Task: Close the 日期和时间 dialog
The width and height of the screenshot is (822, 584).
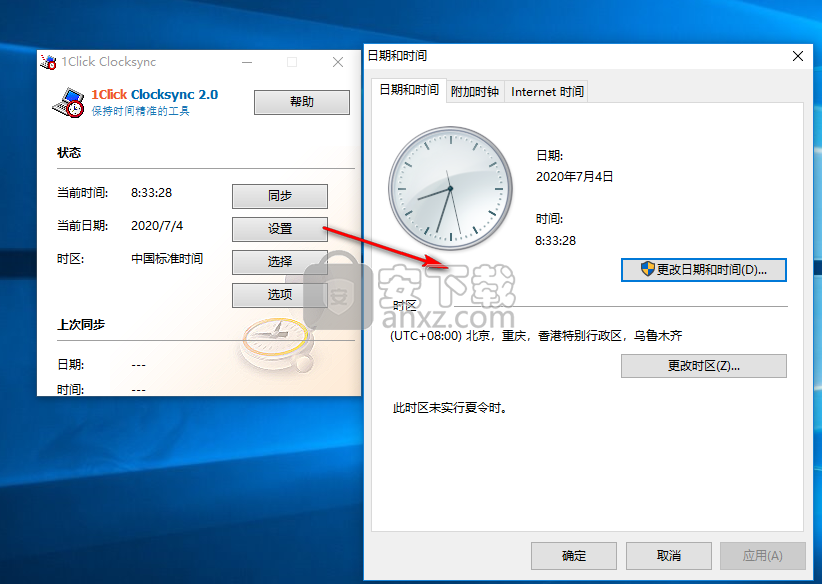Action: pos(798,56)
